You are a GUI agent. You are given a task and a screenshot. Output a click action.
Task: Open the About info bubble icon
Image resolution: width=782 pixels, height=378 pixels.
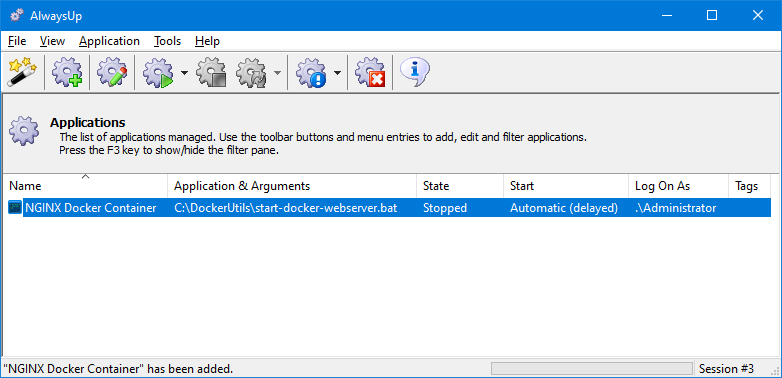(x=414, y=73)
